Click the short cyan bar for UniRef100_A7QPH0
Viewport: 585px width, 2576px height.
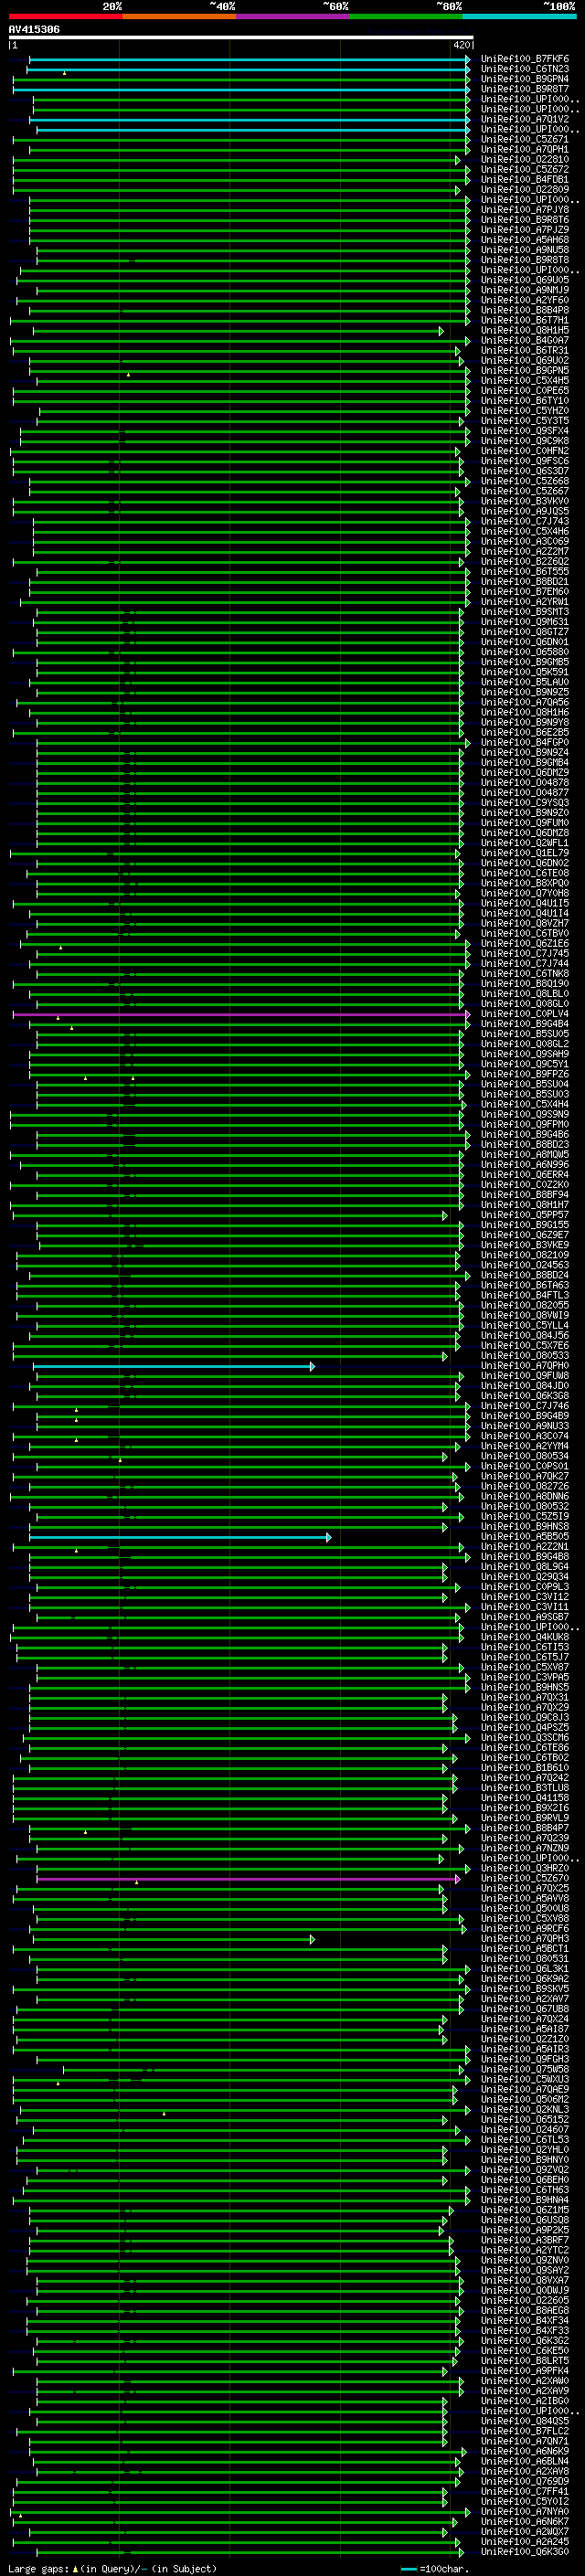pyautogui.click(x=174, y=1367)
